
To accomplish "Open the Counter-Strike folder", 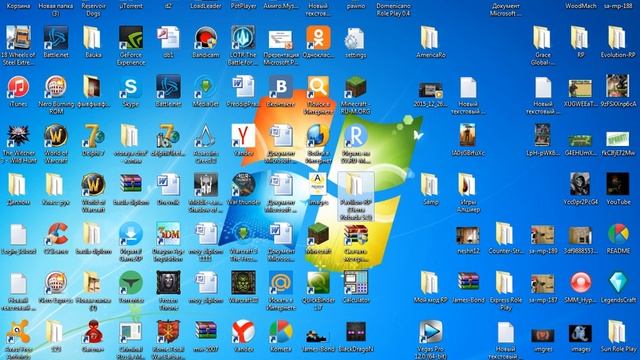I will coord(505,235).
